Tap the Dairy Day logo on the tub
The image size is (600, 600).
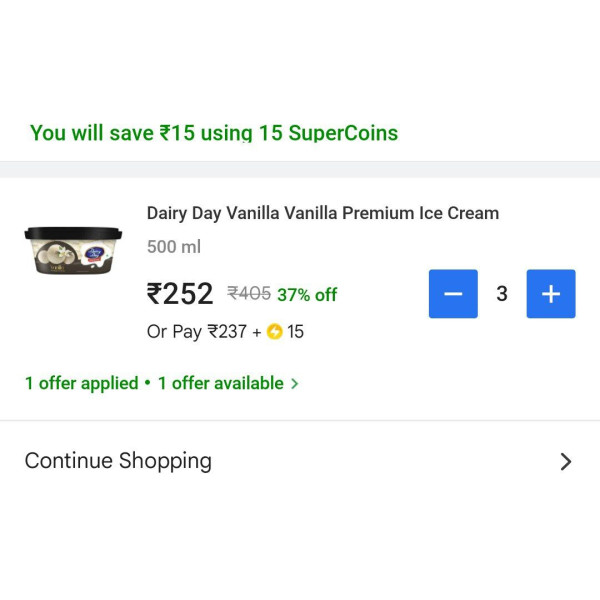point(94,254)
